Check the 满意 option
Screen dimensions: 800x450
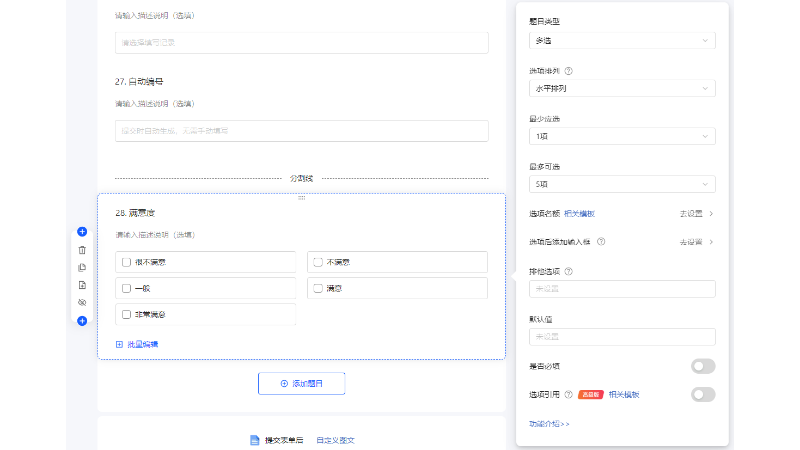pos(318,288)
